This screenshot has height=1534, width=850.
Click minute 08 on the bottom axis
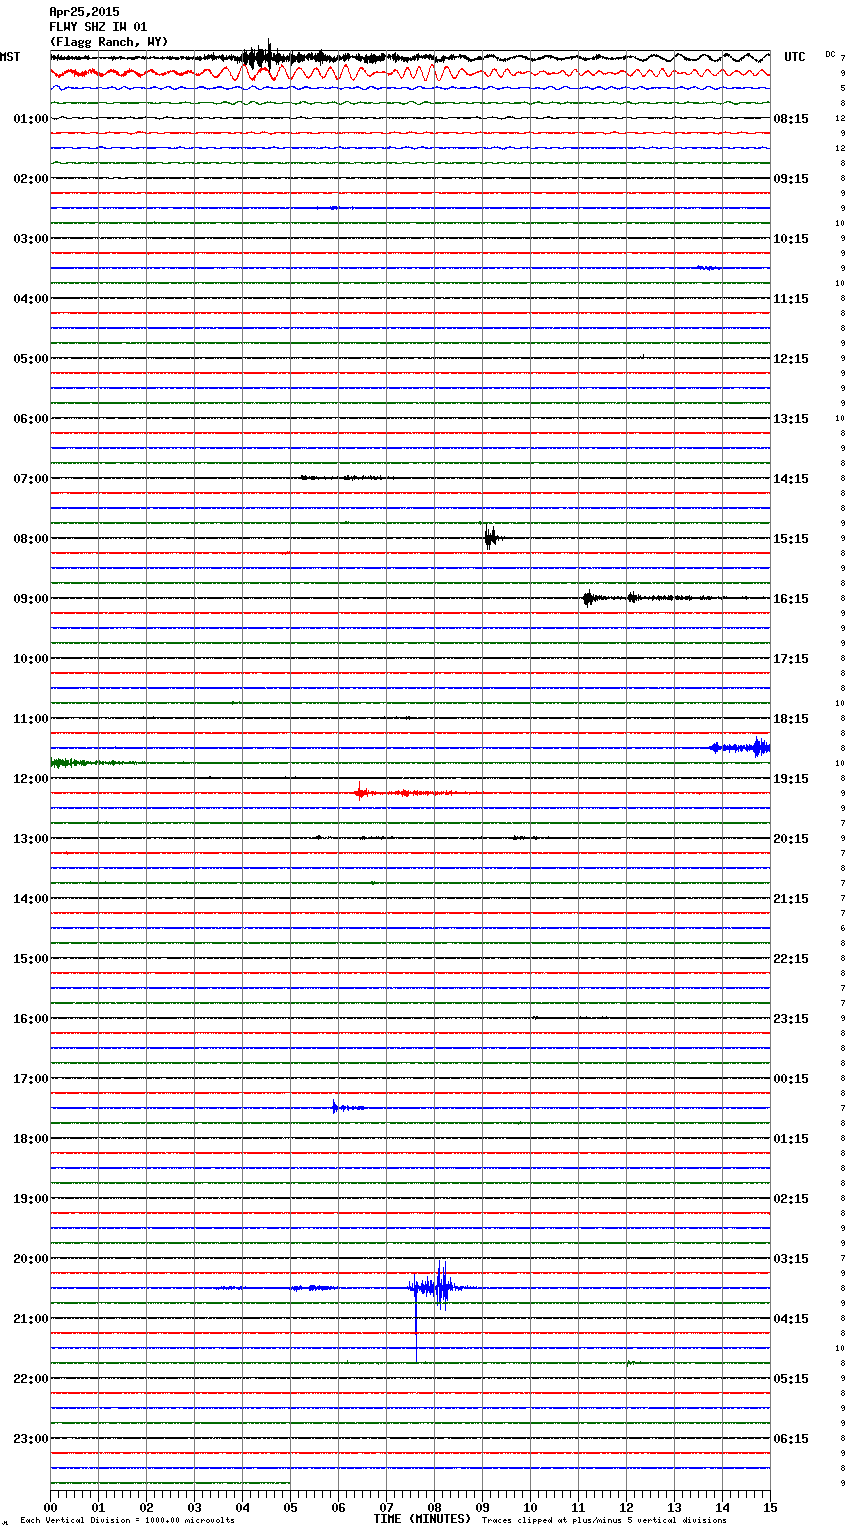tap(434, 1507)
